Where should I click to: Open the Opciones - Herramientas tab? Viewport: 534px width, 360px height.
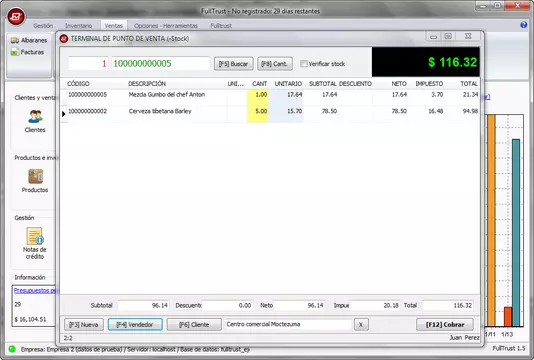click(x=166, y=26)
